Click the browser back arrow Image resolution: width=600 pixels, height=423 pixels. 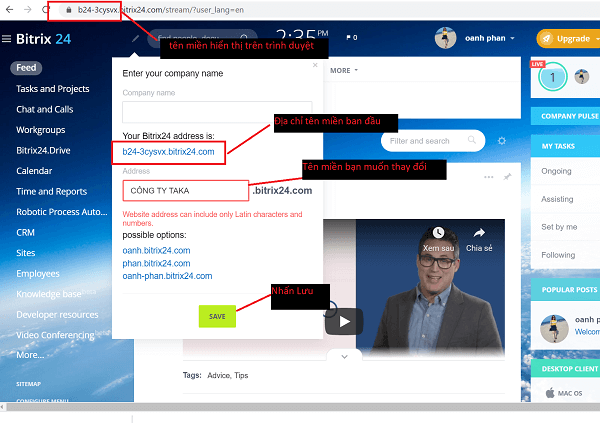(10, 10)
